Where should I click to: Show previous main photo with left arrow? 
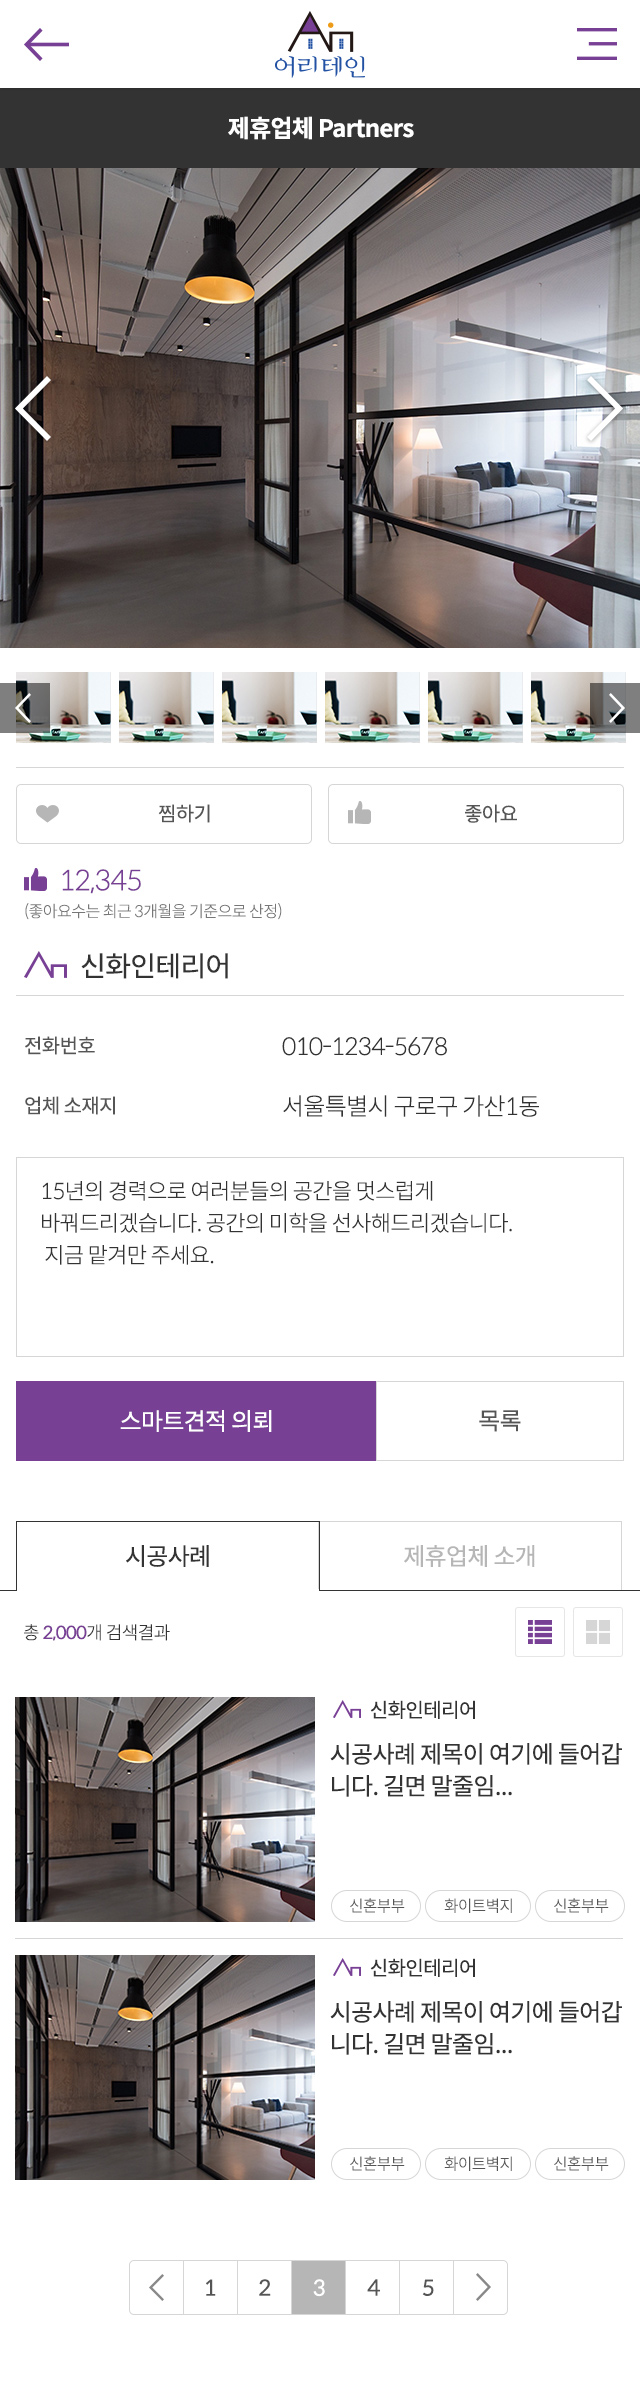point(33,408)
